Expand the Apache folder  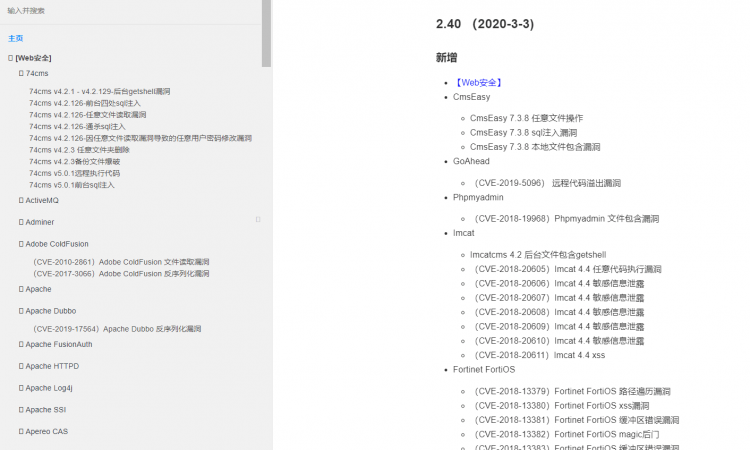pyautogui.click(x=35, y=289)
